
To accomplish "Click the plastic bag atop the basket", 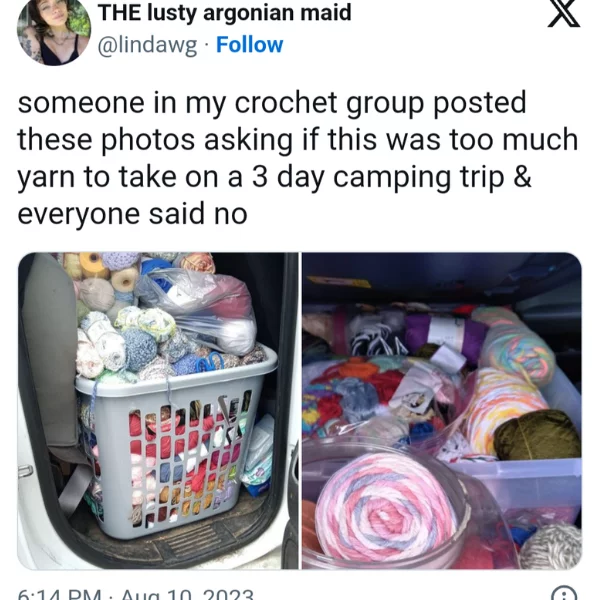I will (x=199, y=310).
